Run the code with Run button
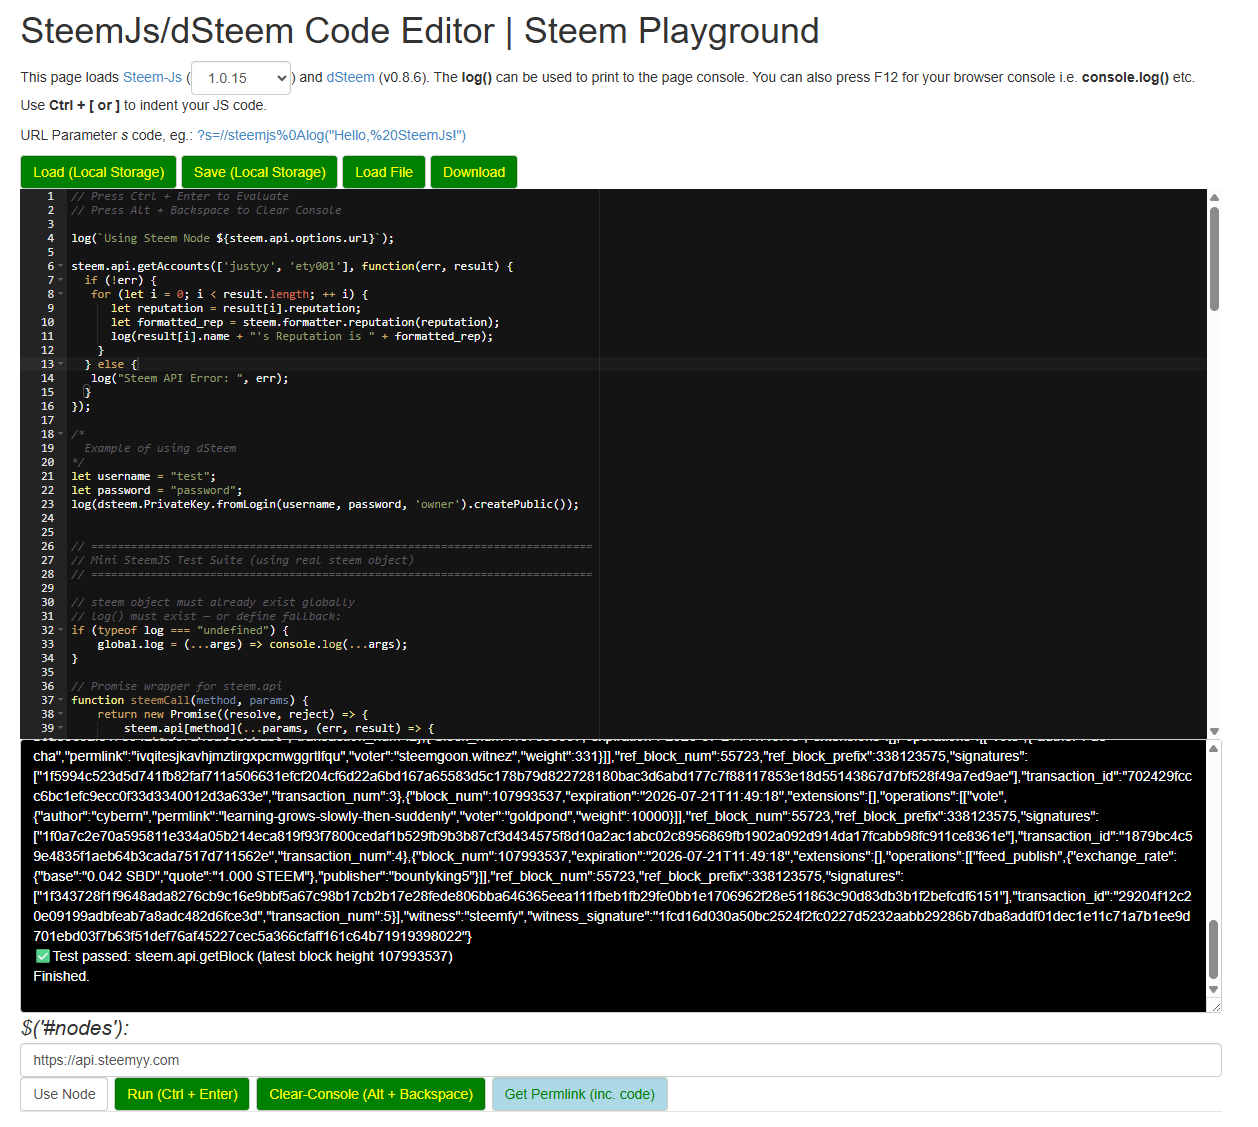Image resolution: width=1258 pixels, height=1127 pixels. (183, 1094)
